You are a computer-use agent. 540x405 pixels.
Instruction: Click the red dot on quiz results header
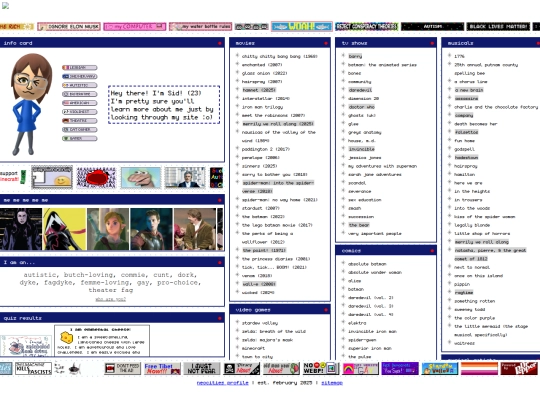pyautogui.click(x=219, y=318)
